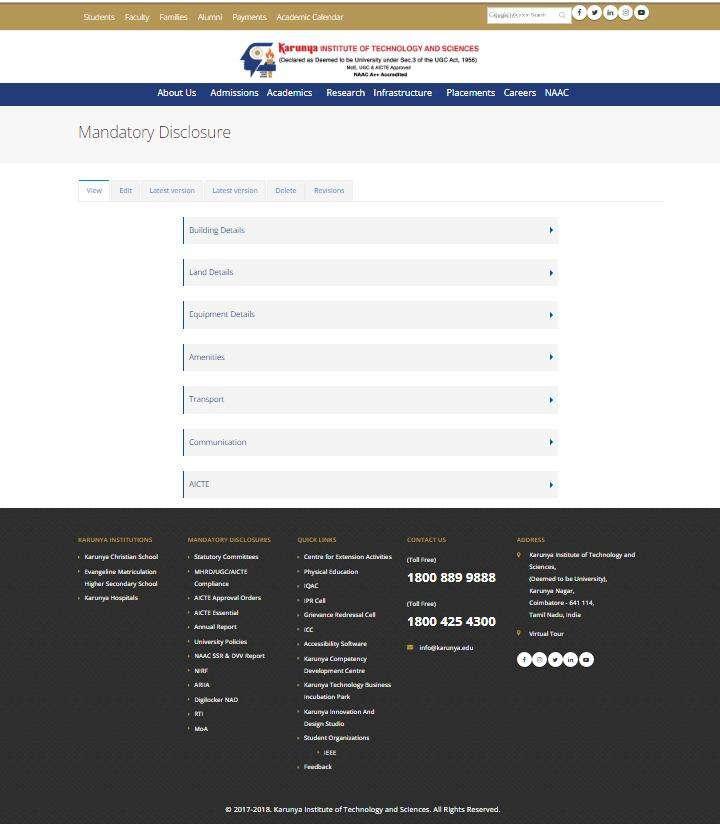Open the IQAC quick link
Screen dimensions: 720x824
(x=311, y=585)
